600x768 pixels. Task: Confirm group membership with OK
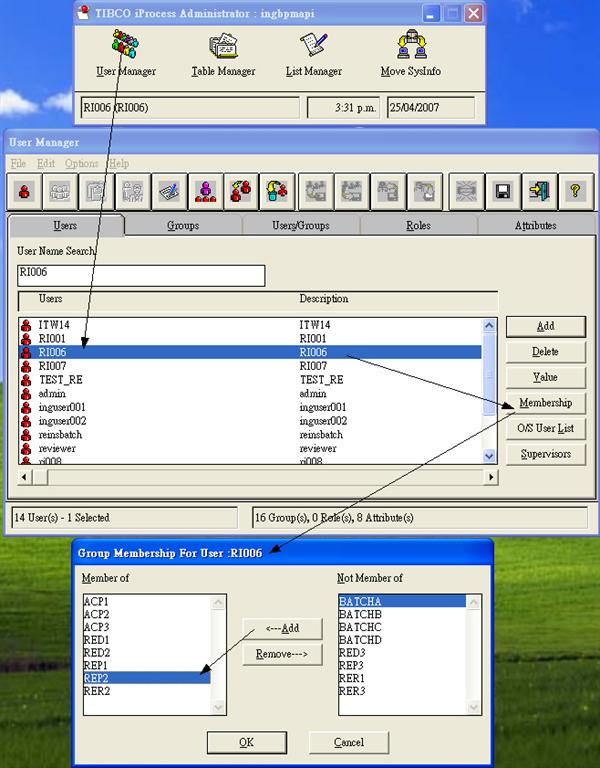tap(246, 743)
